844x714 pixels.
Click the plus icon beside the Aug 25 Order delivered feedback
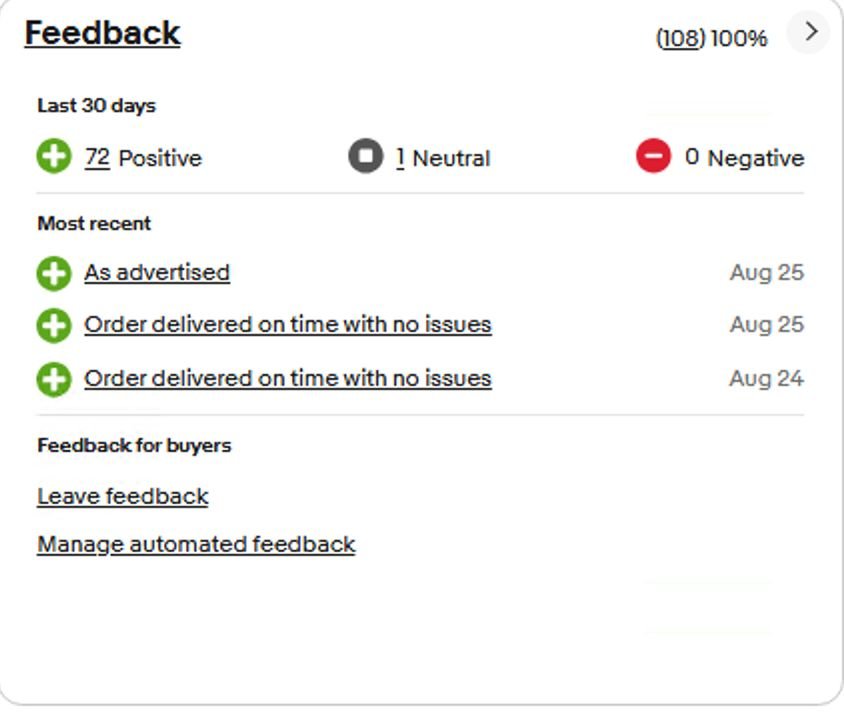pos(54,326)
